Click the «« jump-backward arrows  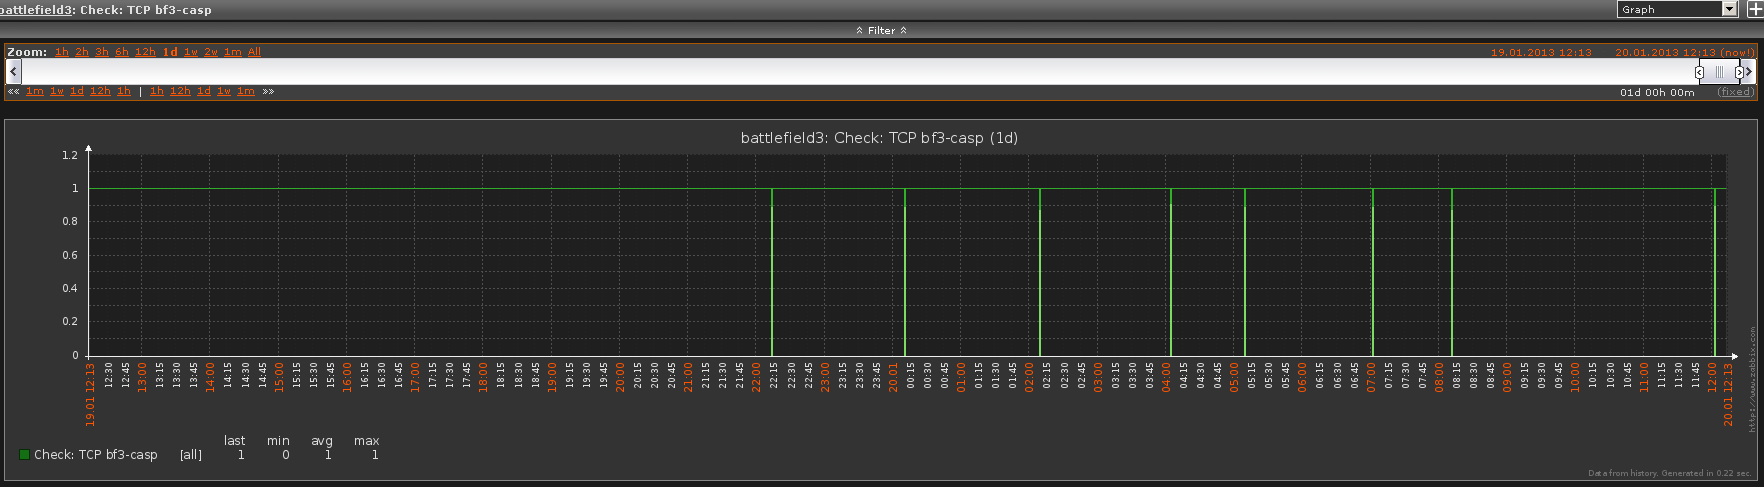[14, 92]
